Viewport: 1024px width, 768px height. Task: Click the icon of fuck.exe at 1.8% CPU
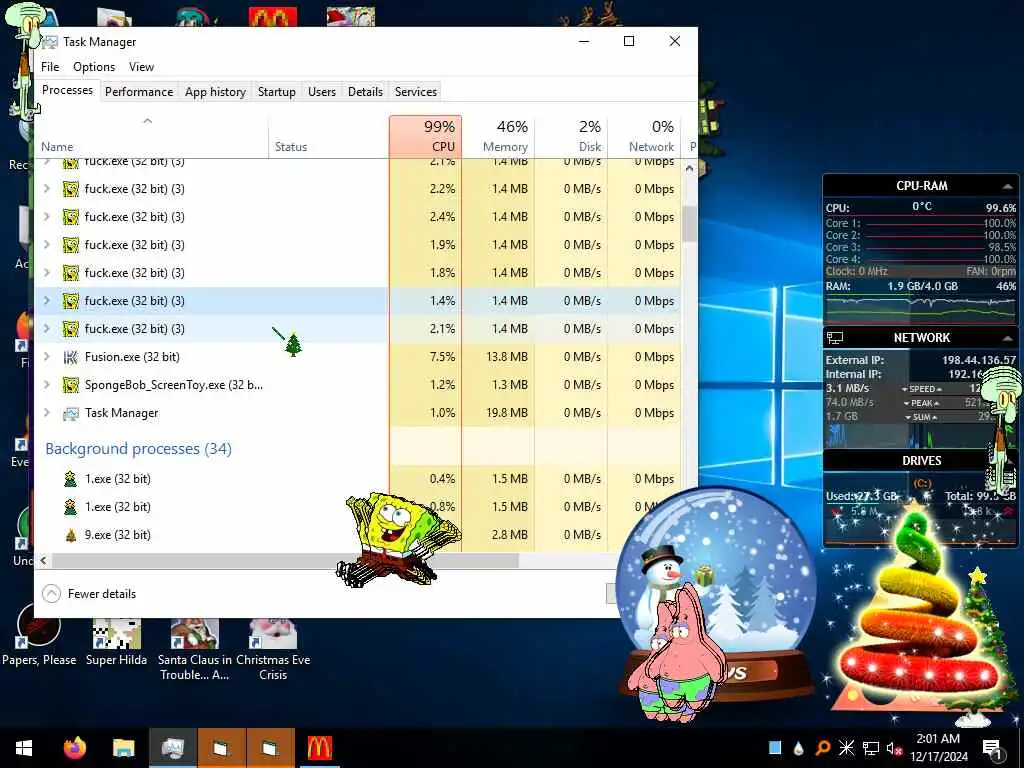[x=71, y=273]
